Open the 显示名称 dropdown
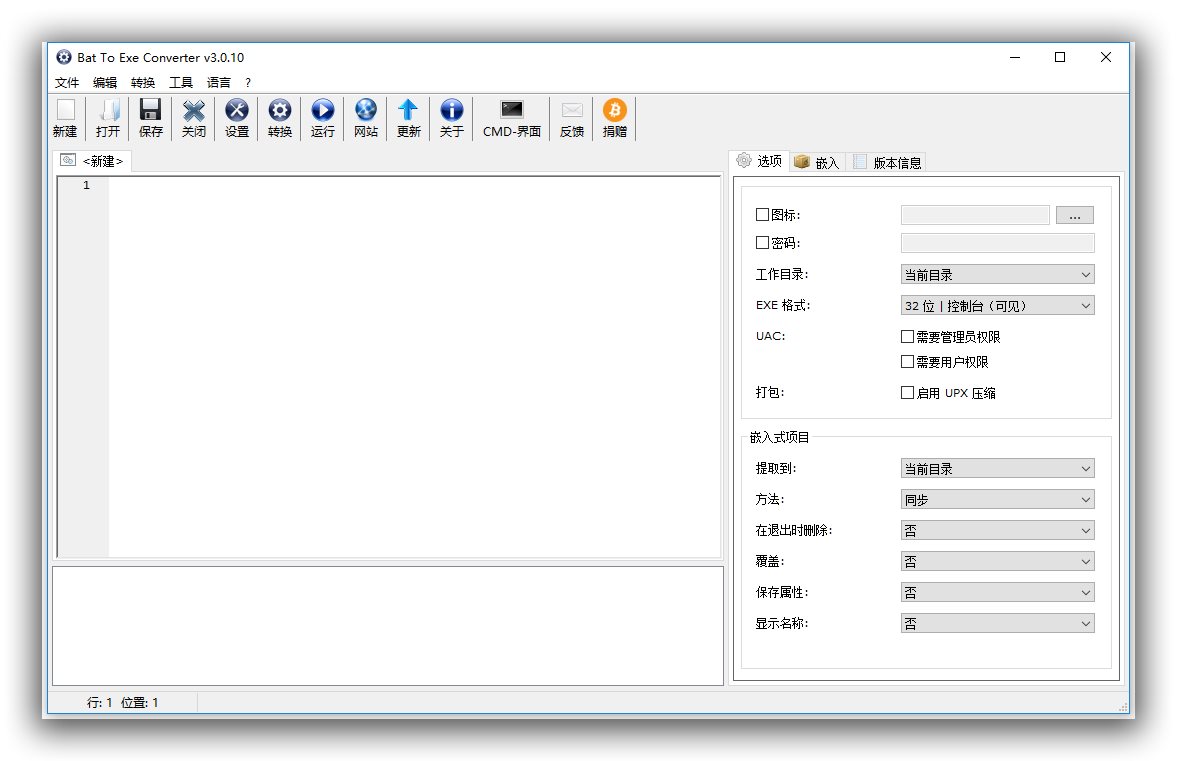This screenshot has width=1177, height=761. pos(998,623)
